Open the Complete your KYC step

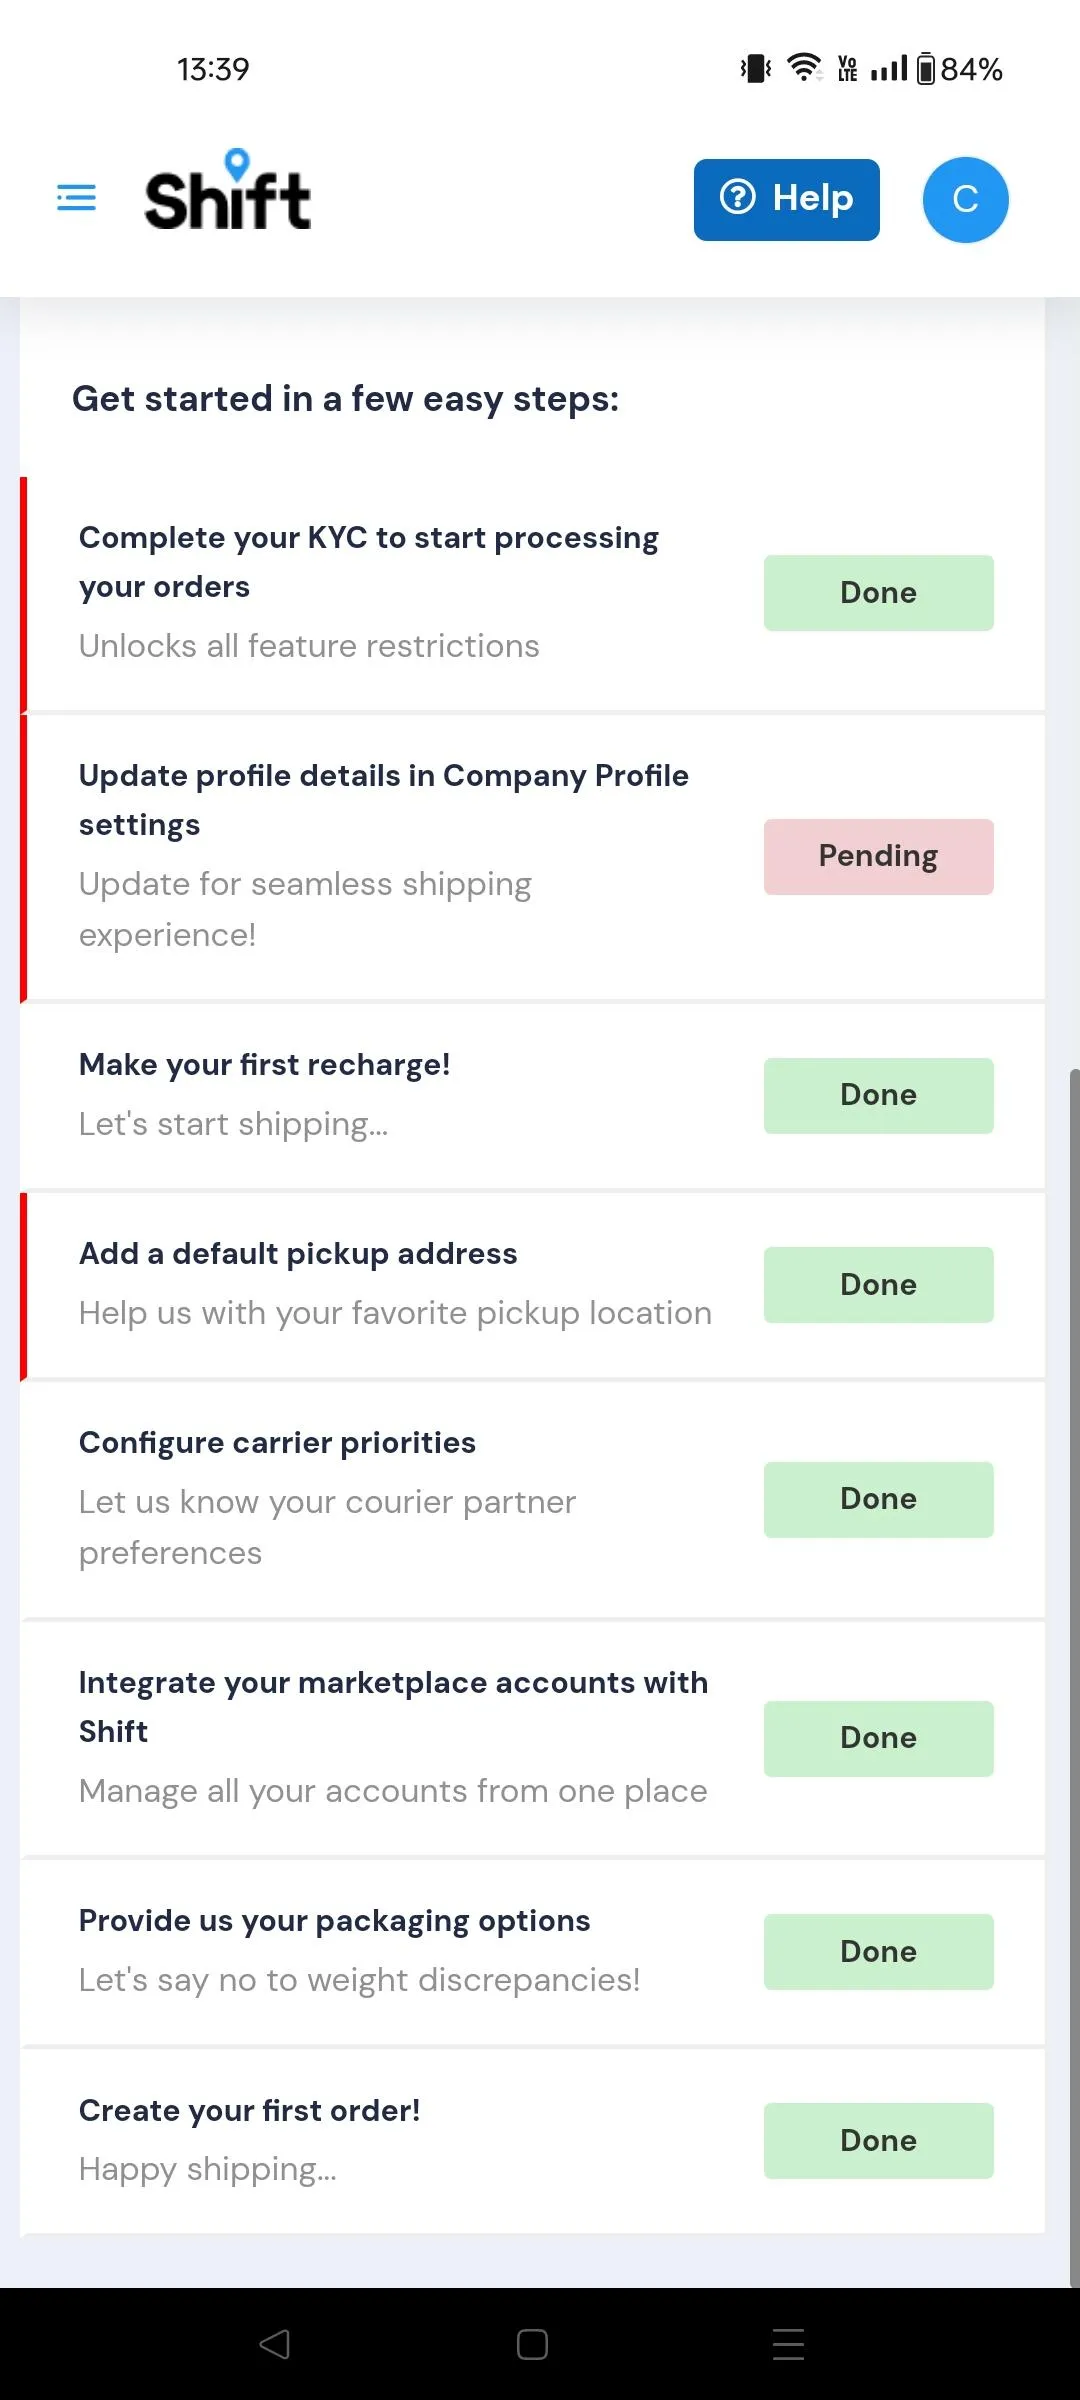(x=532, y=594)
